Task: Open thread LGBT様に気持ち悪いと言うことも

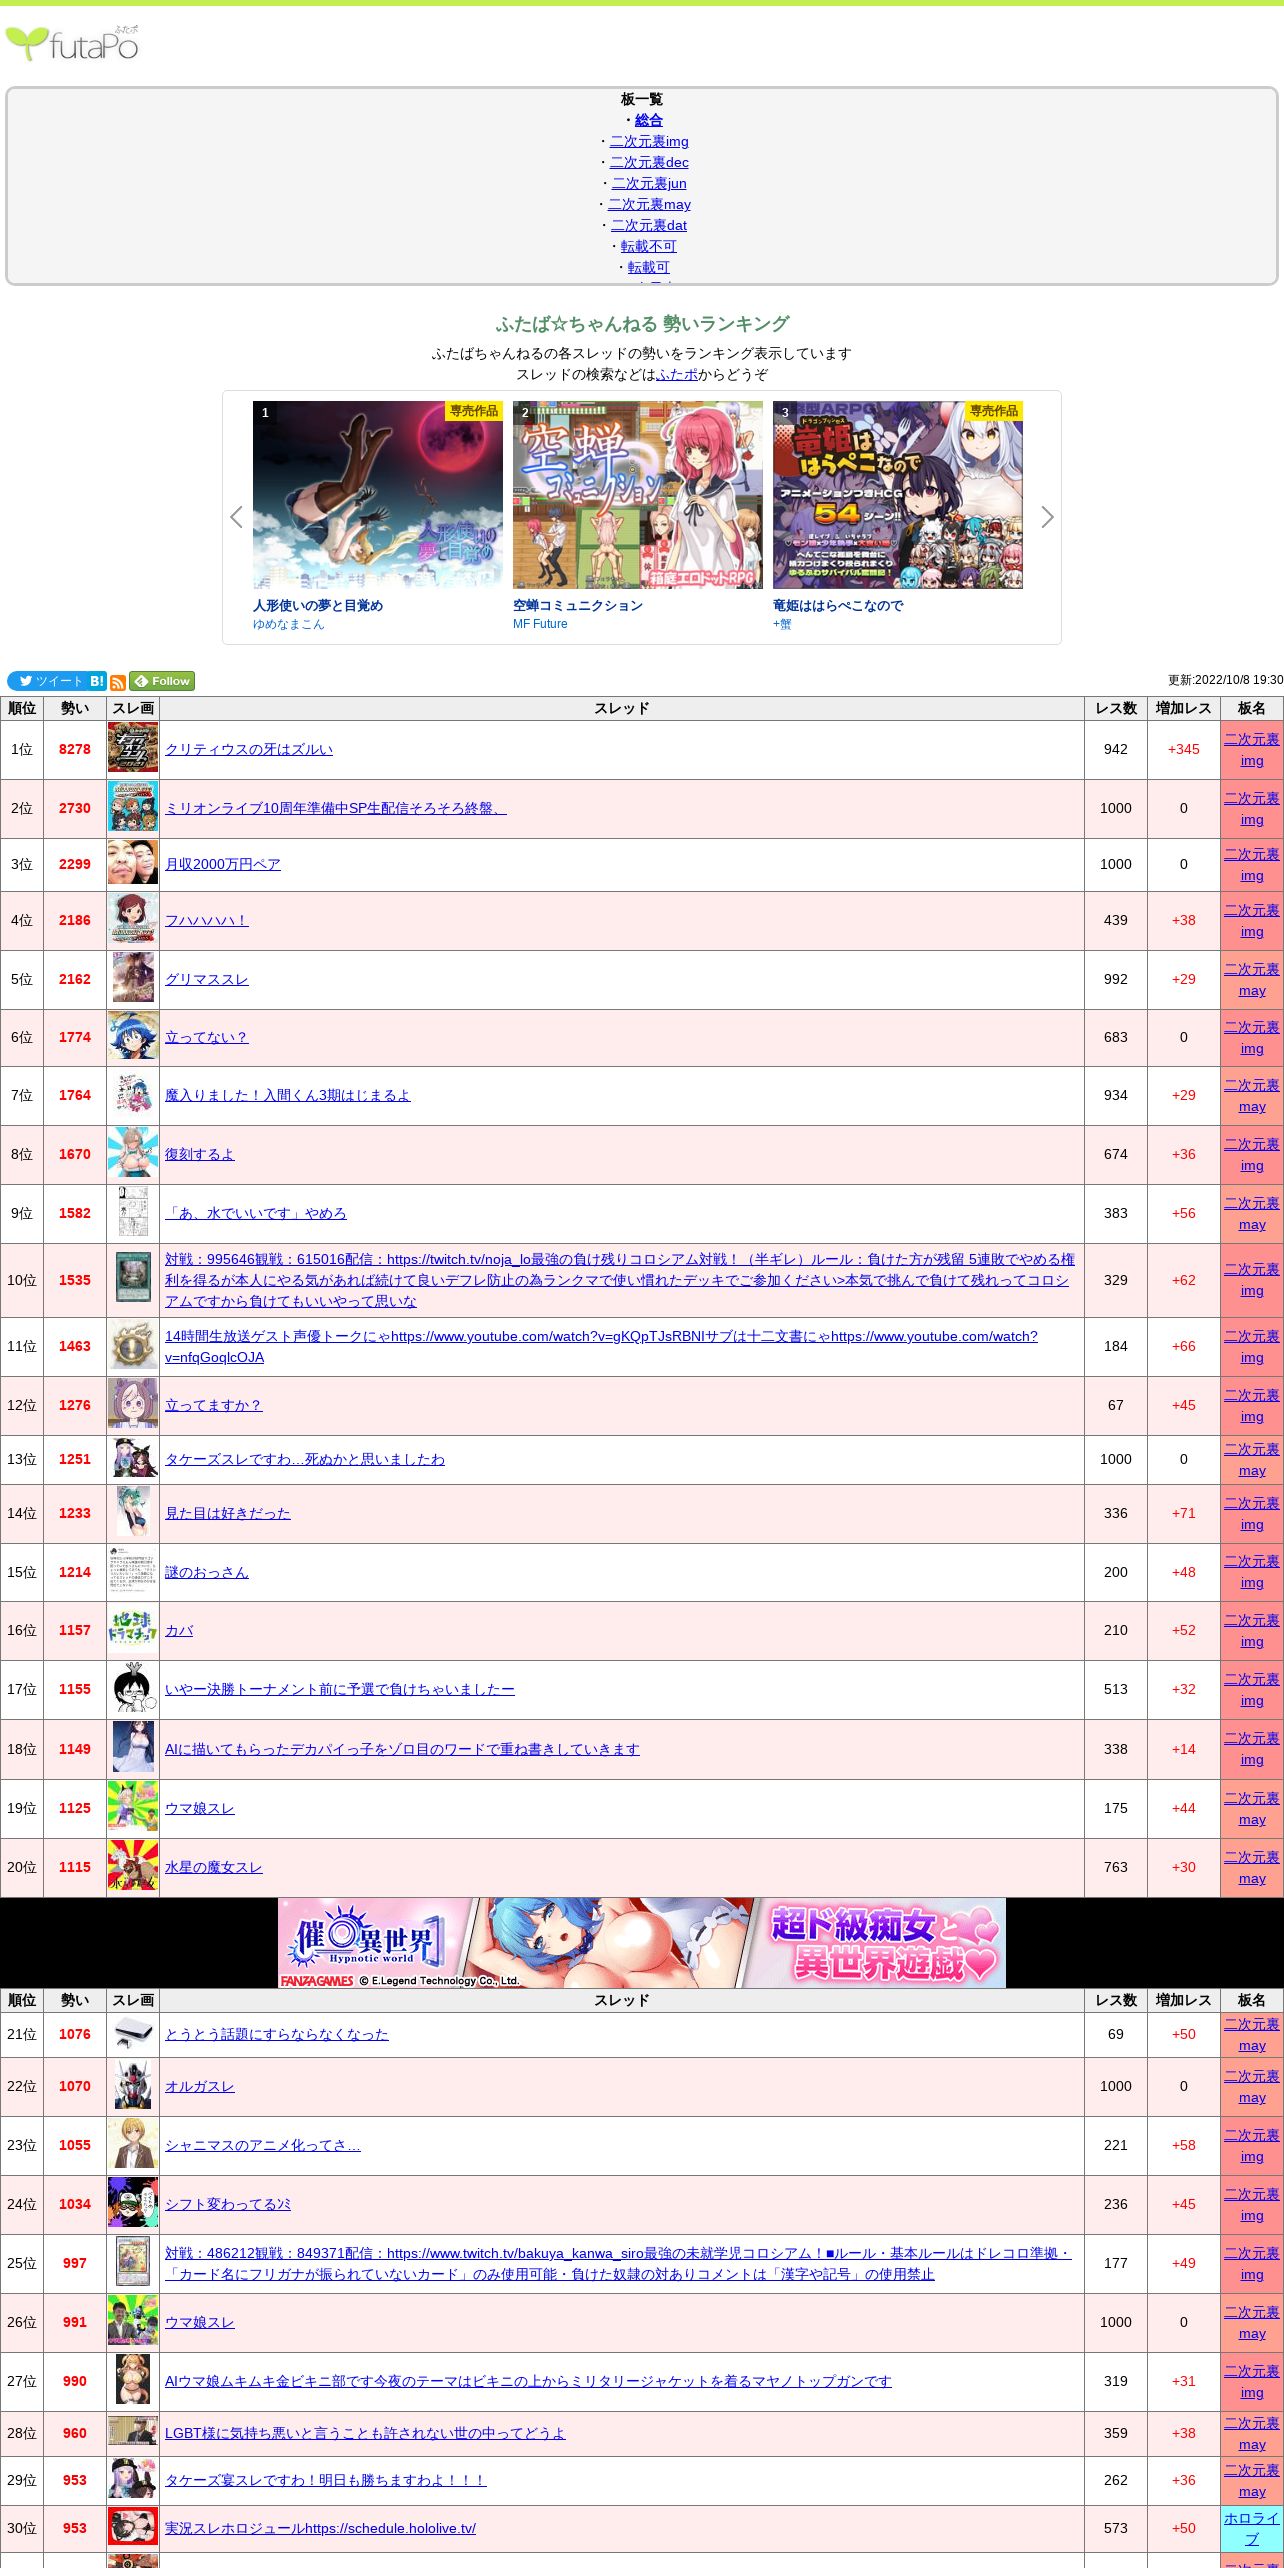Action: coord(365,2433)
